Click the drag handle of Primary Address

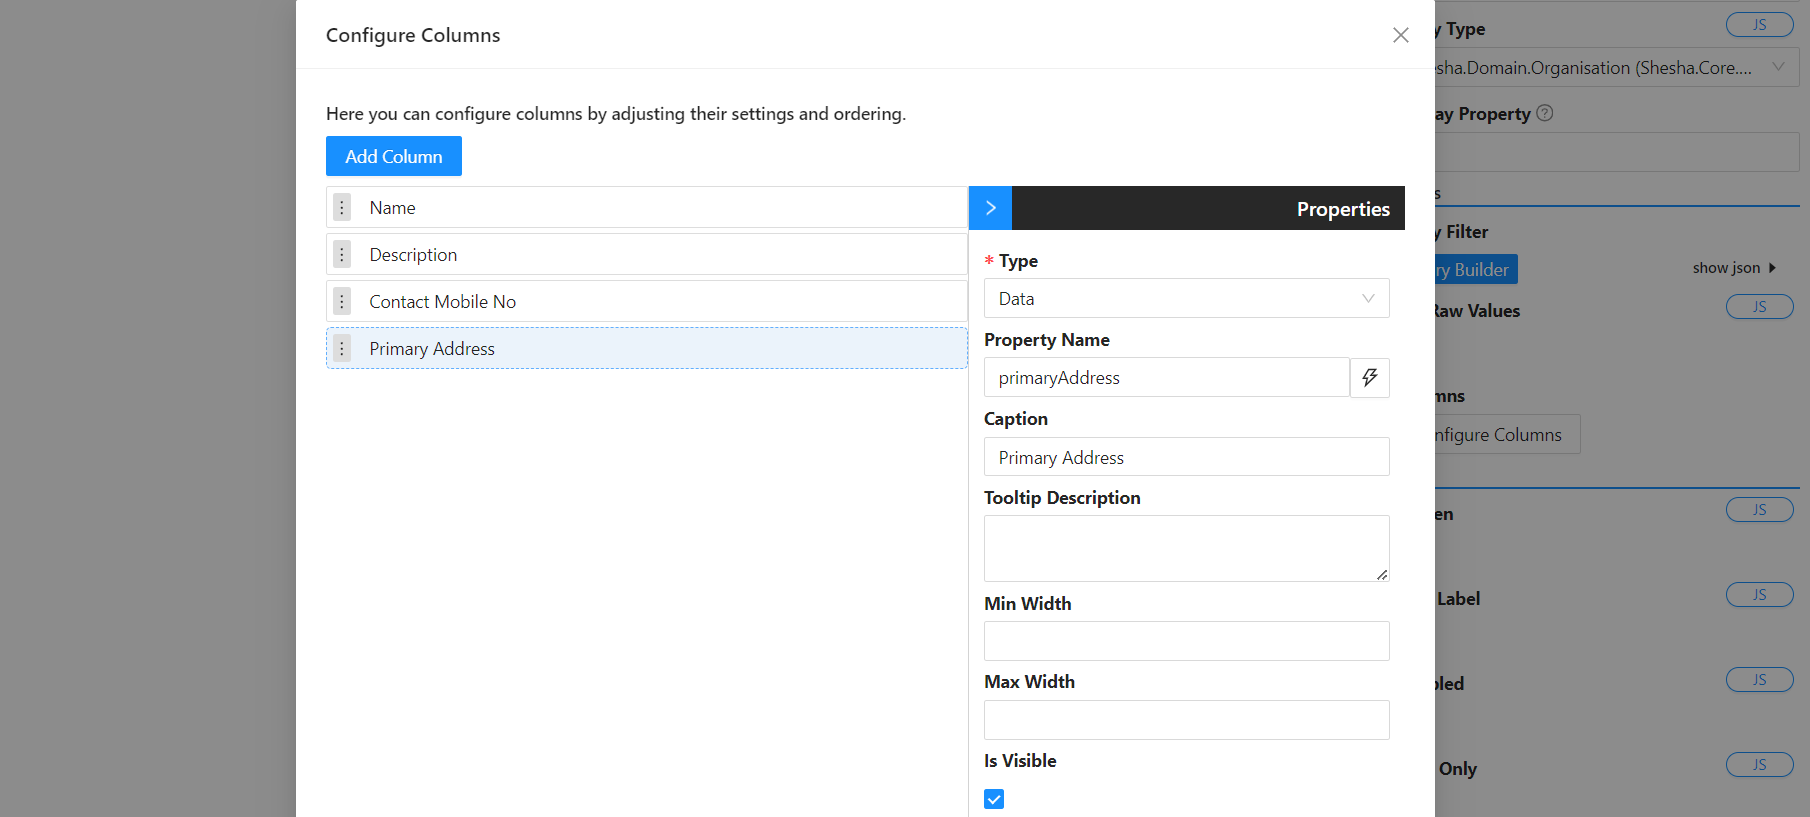point(342,348)
